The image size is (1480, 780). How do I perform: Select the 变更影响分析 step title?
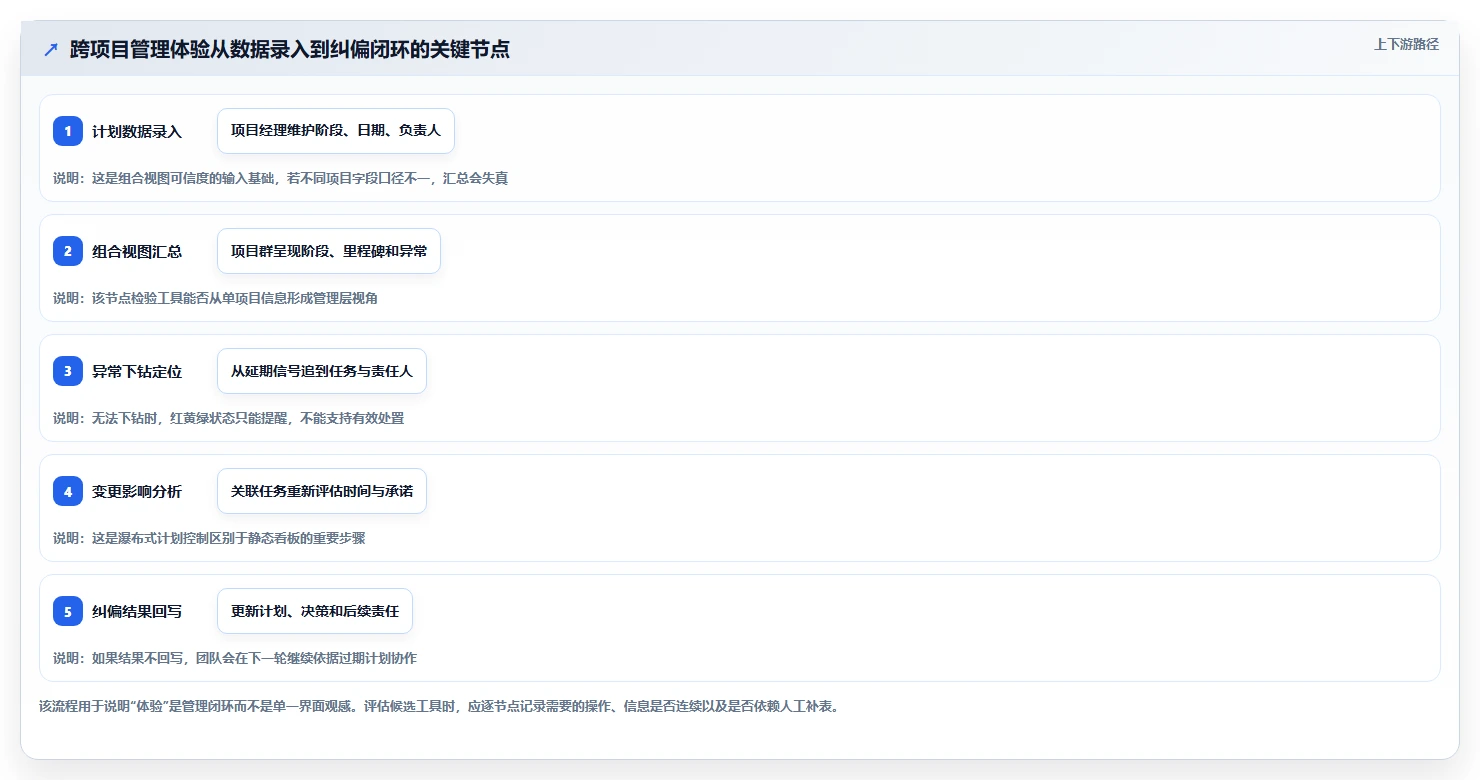click(x=137, y=491)
